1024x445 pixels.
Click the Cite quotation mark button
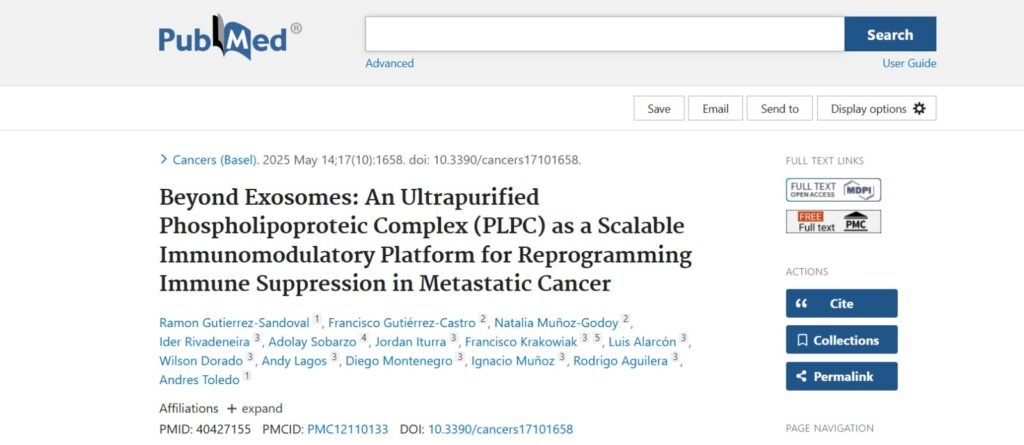(842, 303)
